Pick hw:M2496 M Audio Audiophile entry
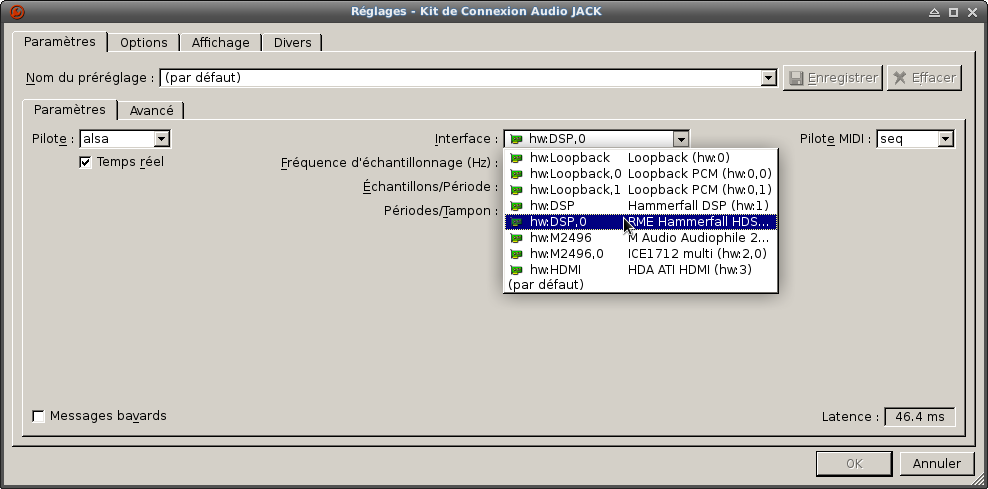 click(x=641, y=238)
